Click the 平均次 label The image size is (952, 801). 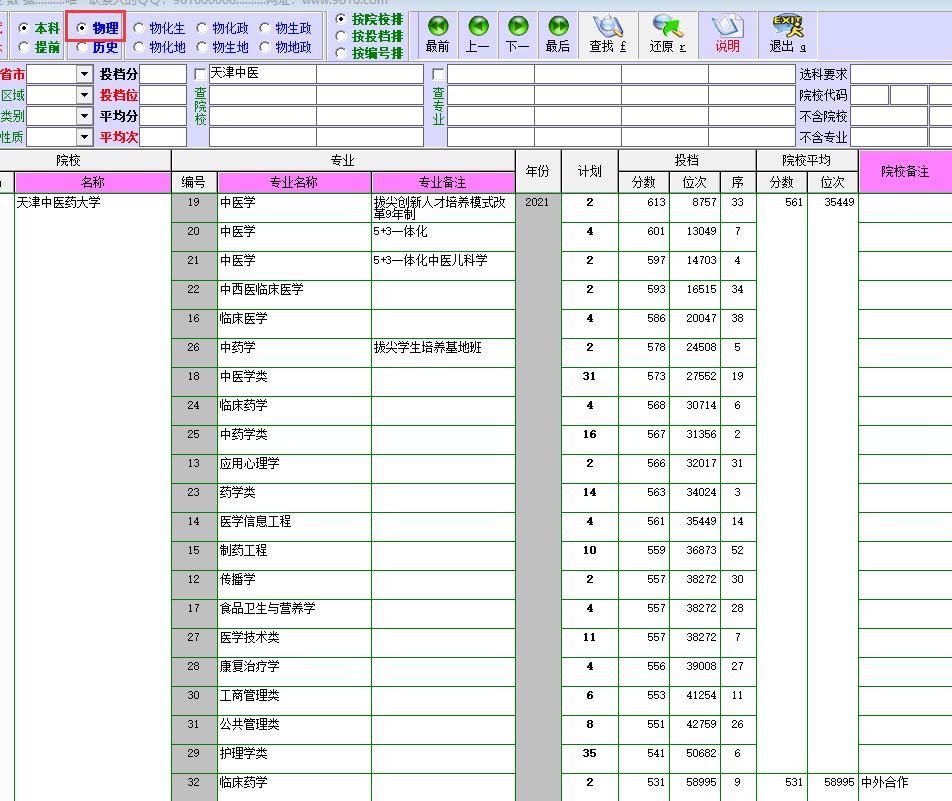click(118, 137)
